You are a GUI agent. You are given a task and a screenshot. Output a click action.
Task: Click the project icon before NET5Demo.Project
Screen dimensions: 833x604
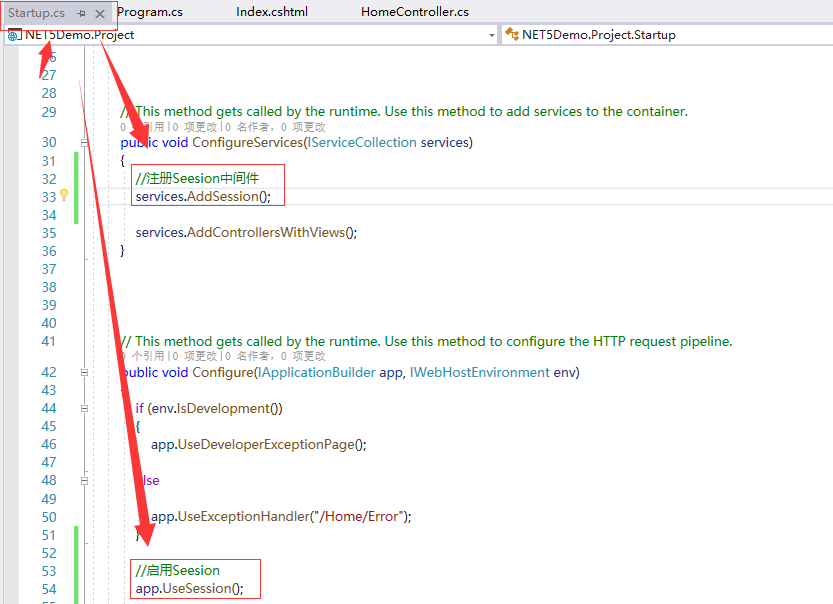13,34
